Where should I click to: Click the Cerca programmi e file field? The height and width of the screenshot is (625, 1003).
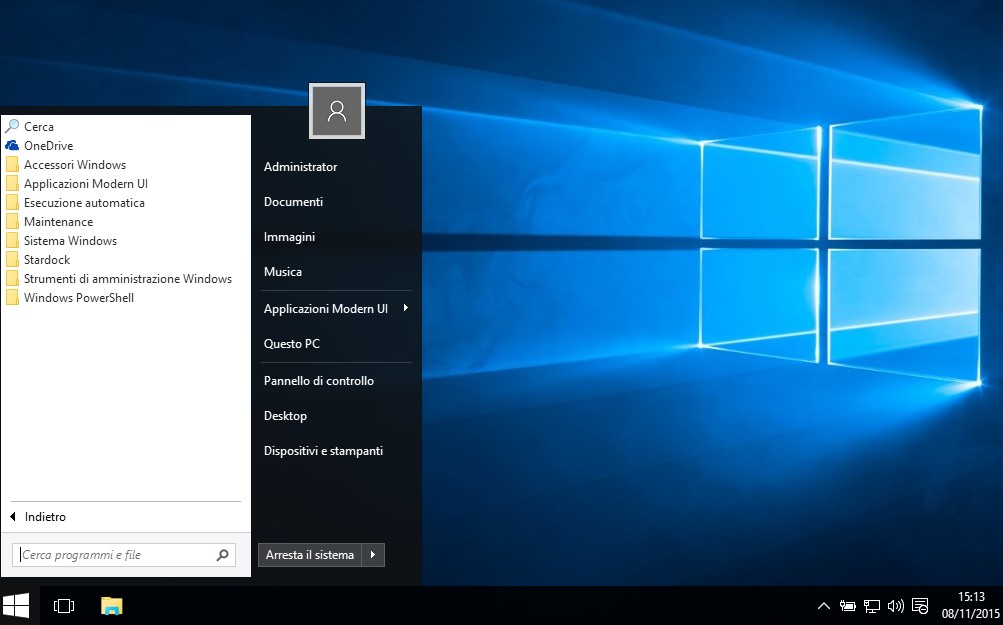point(123,555)
